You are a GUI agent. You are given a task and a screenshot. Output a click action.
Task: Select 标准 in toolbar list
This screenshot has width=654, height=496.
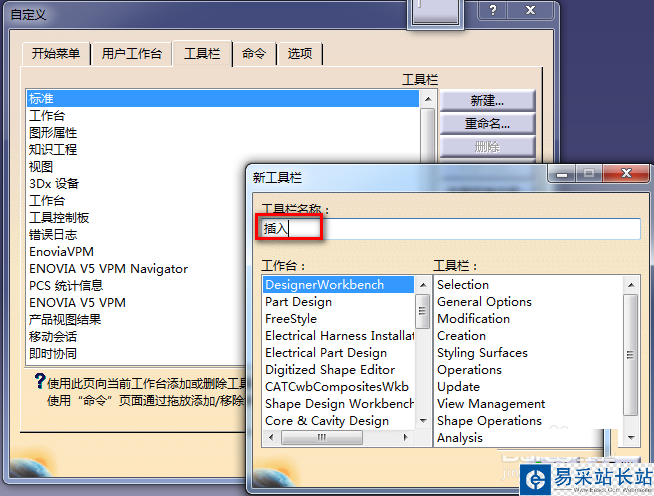pos(223,98)
